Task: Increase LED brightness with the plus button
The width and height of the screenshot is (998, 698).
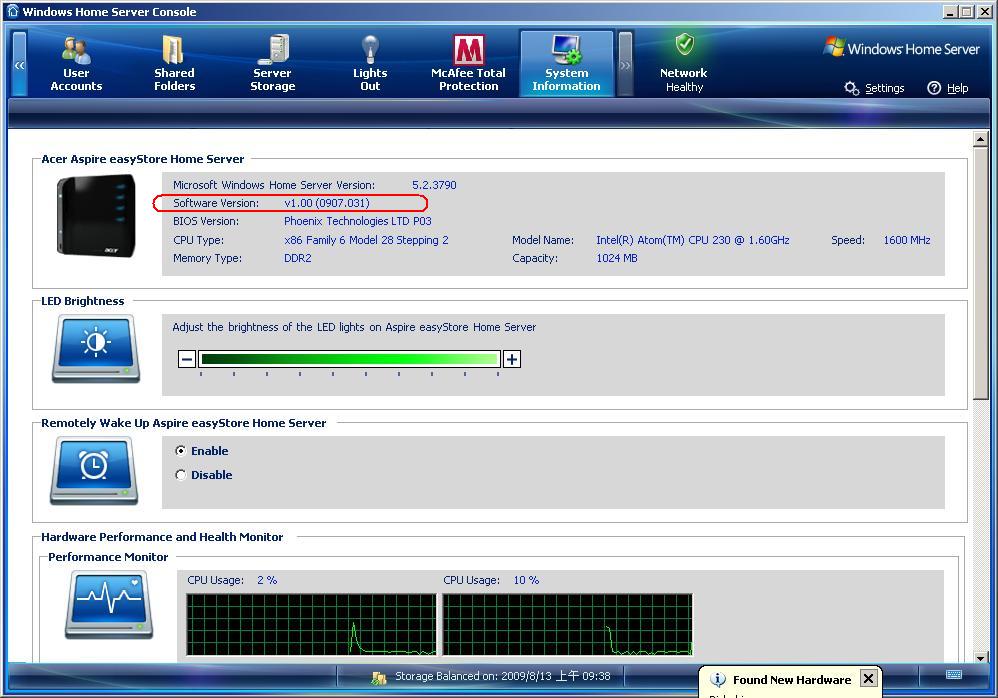Action: (511, 358)
